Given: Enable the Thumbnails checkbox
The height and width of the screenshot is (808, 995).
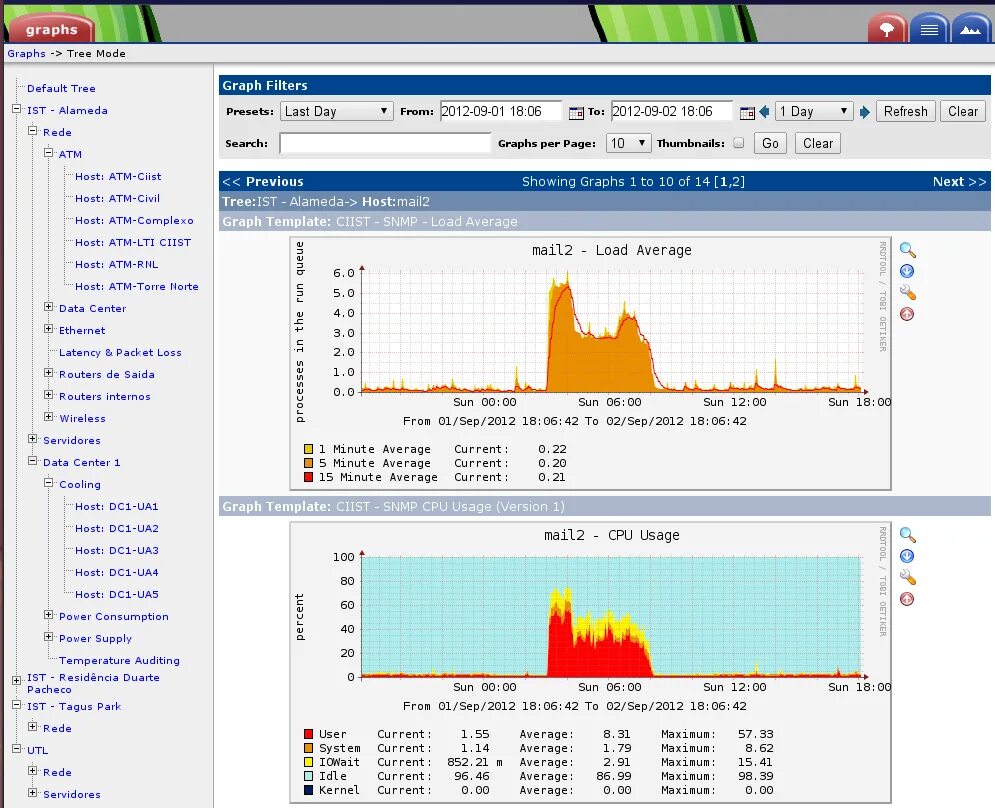Looking at the screenshot, I should (739, 143).
